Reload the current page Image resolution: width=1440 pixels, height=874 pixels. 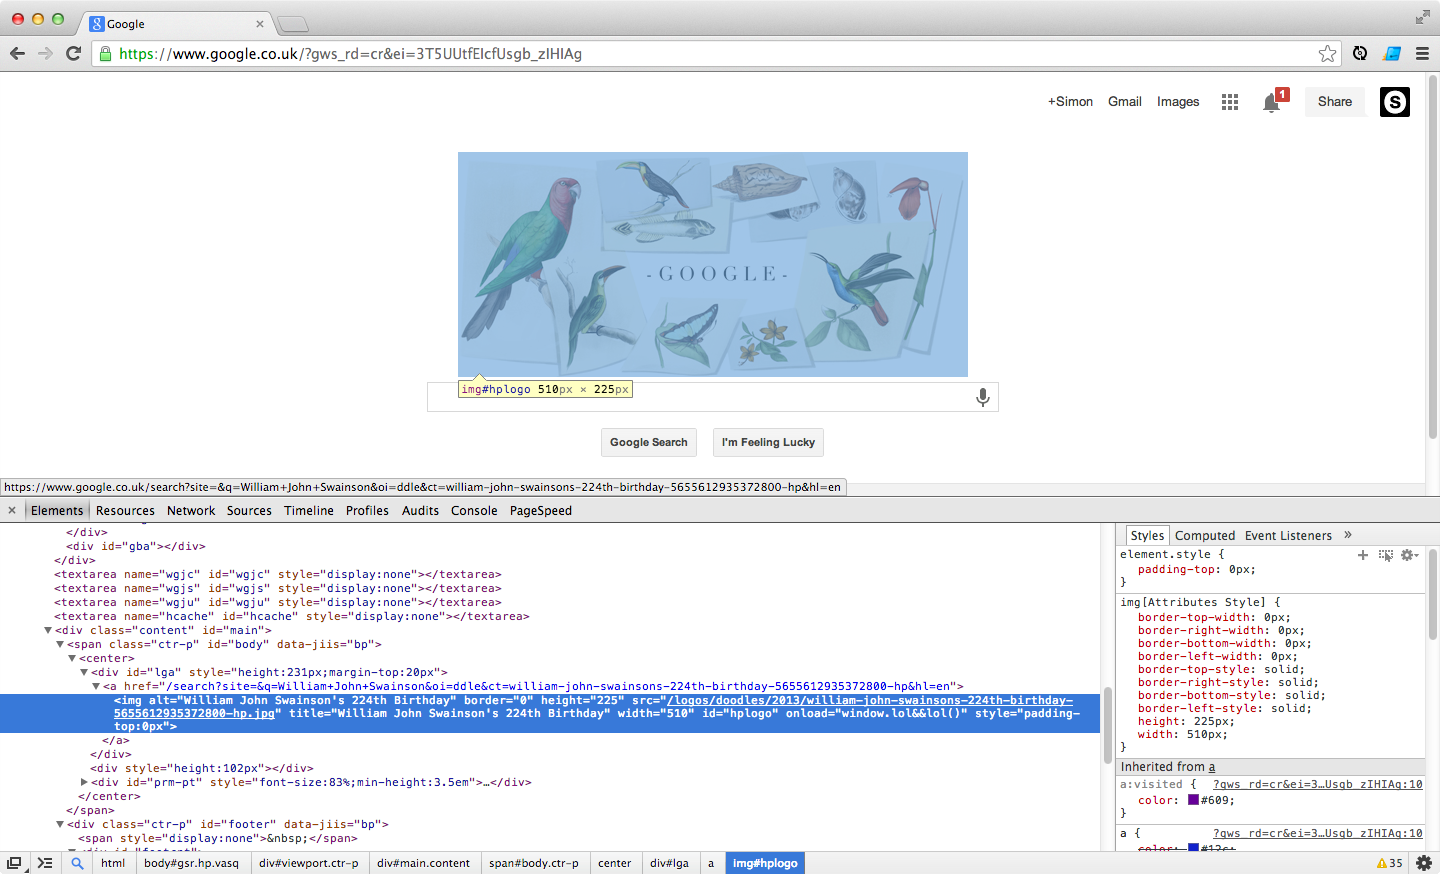73,53
